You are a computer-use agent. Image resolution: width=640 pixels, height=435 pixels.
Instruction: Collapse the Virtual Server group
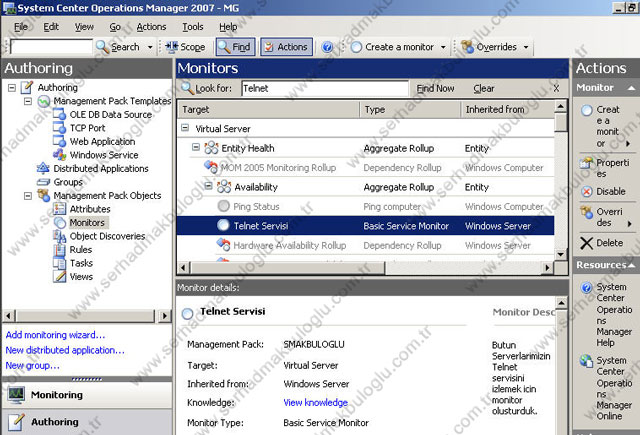click(x=185, y=128)
